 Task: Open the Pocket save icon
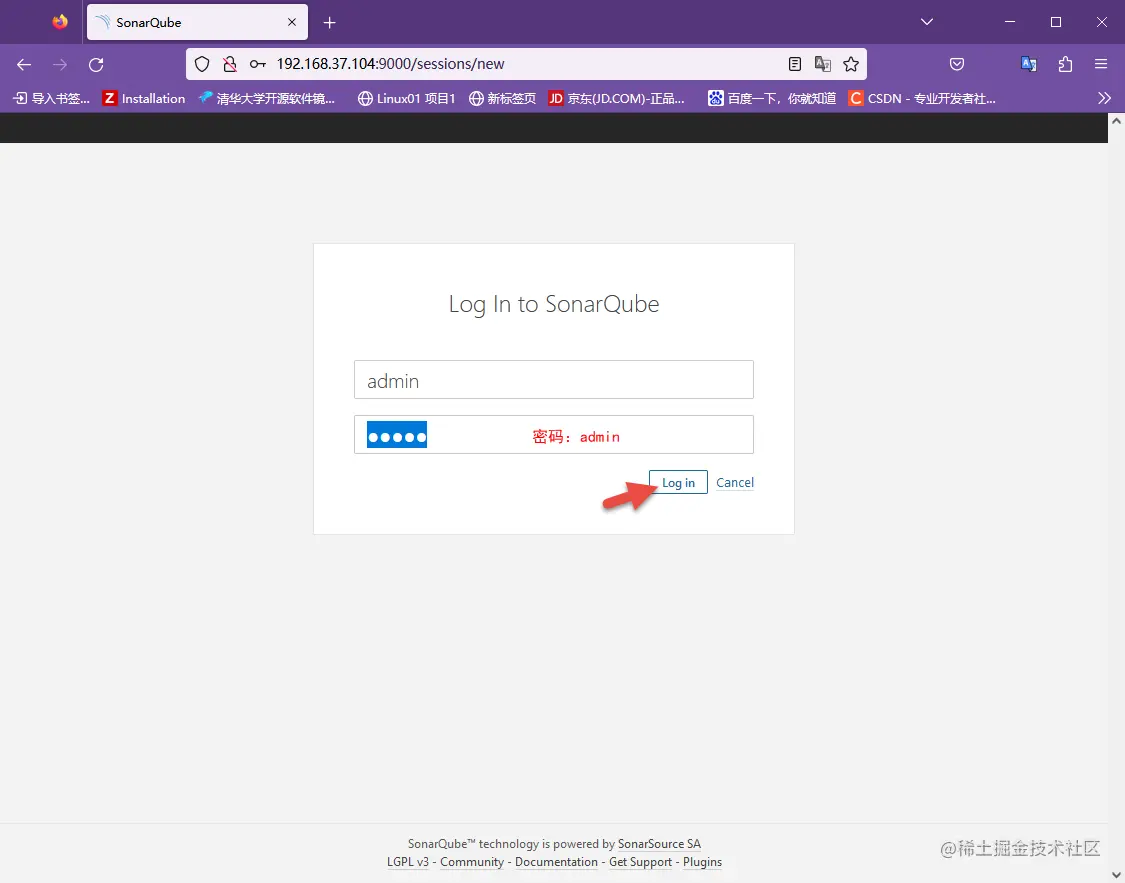(x=957, y=65)
